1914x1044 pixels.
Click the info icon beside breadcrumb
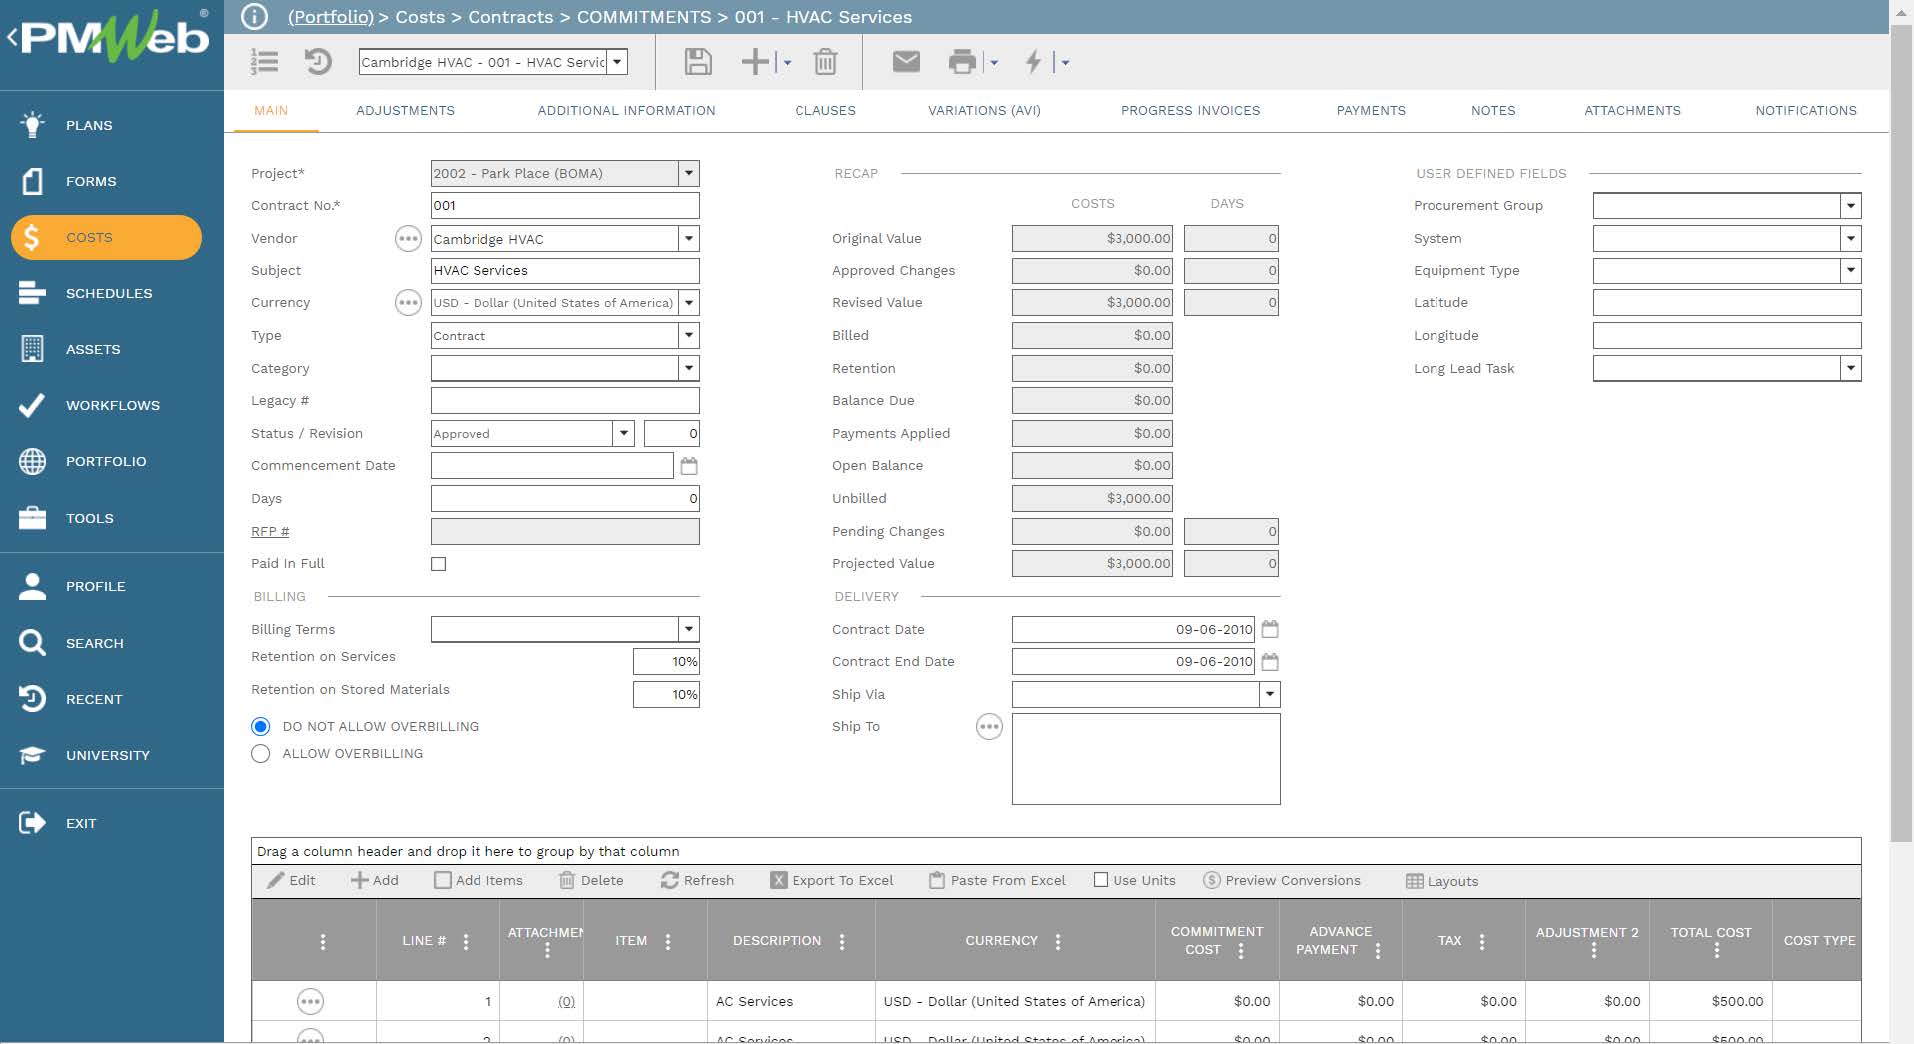255,17
